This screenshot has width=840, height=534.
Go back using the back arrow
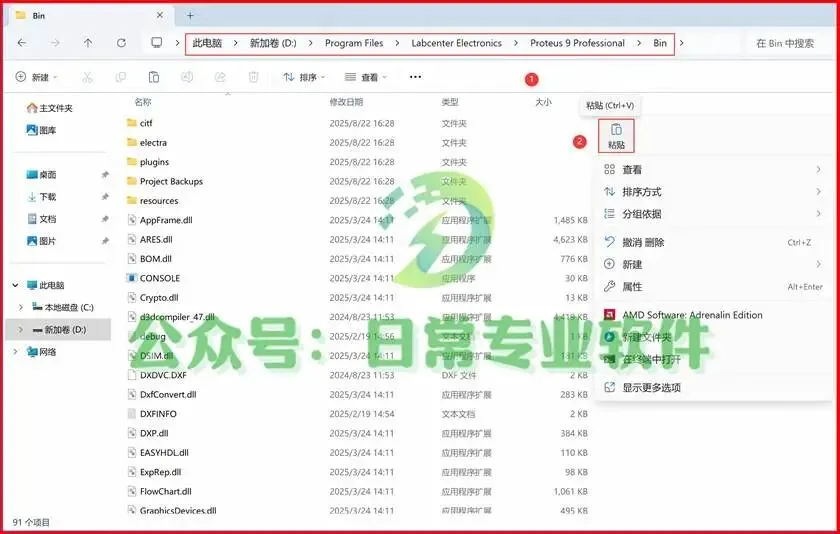21,43
